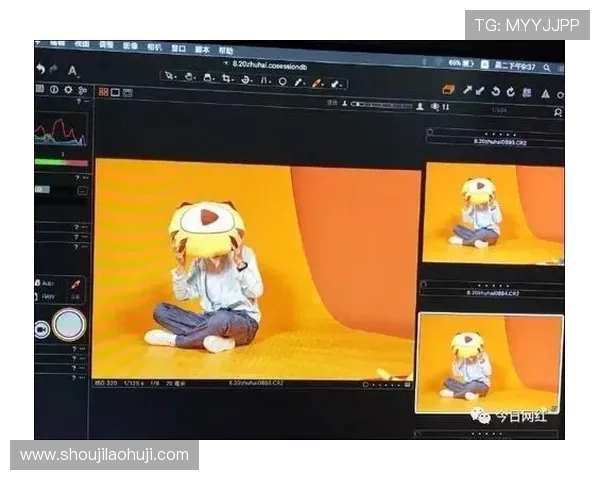Open the 脚本 menu
This screenshot has height=480, width=600.
tap(202, 50)
